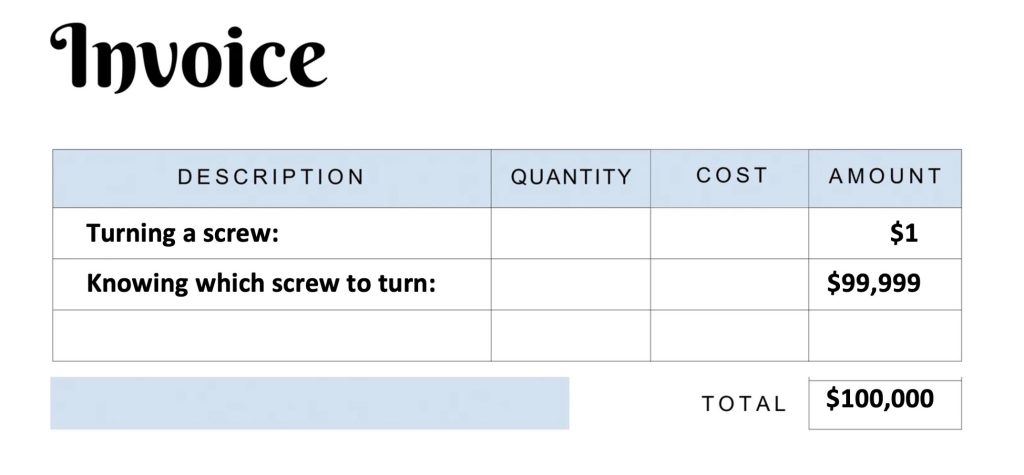The image size is (1024, 475).
Task: Click the empty third-row description cell
Action: [272, 335]
